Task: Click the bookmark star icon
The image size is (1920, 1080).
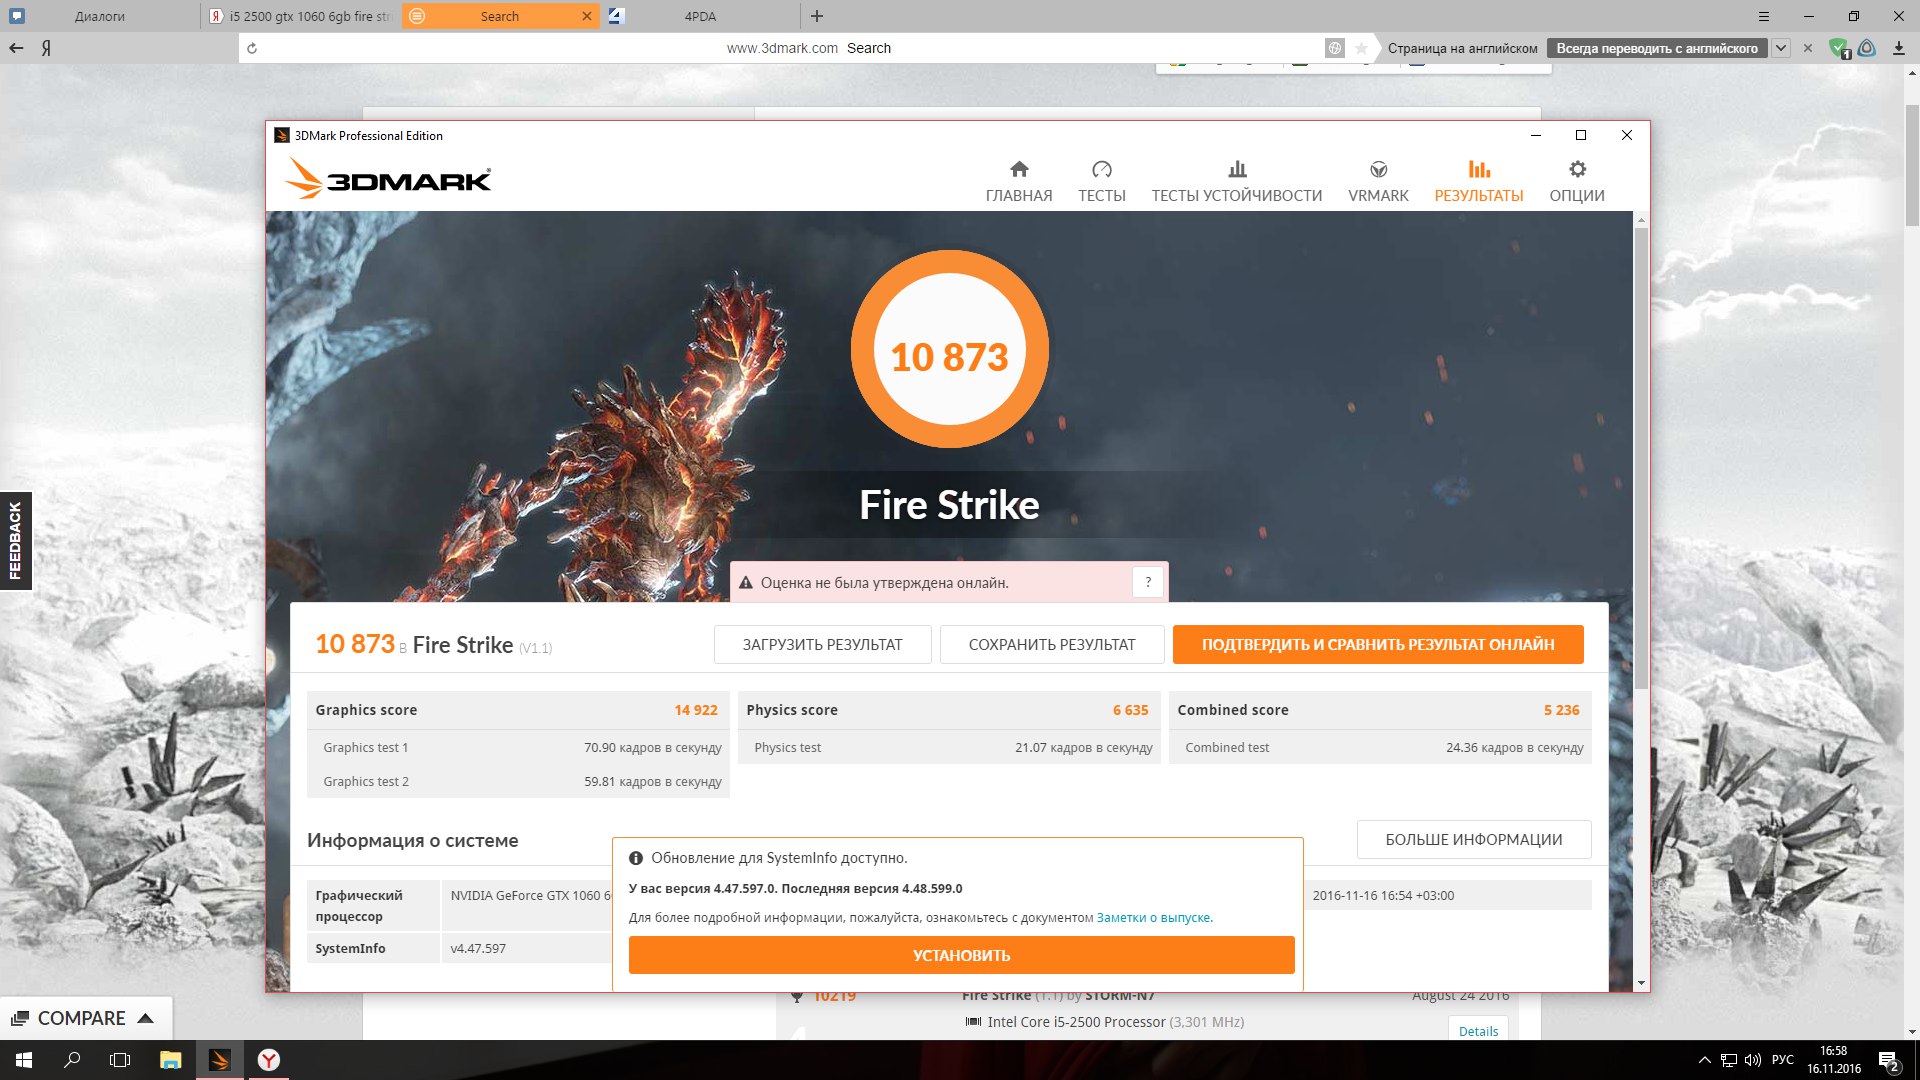Action: pos(1361,48)
